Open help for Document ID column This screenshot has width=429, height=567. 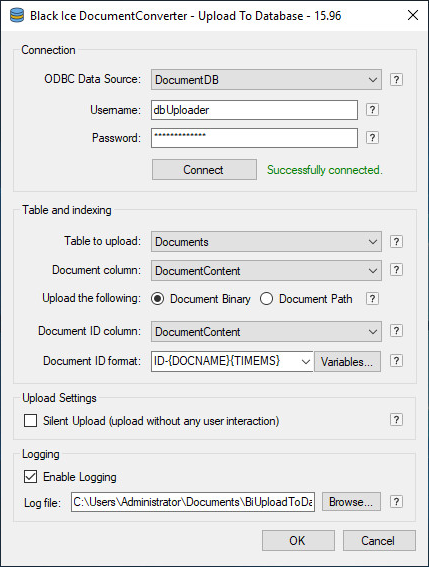[x=396, y=331]
